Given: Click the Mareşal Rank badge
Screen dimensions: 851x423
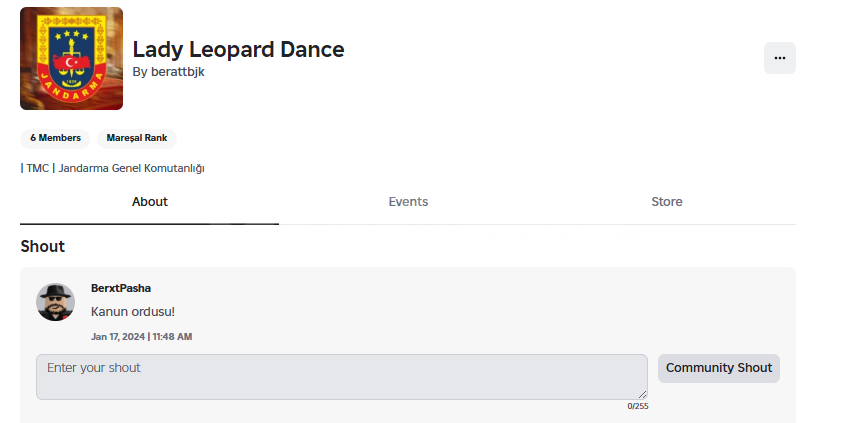Looking at the screenshot, I should [137, 138].
